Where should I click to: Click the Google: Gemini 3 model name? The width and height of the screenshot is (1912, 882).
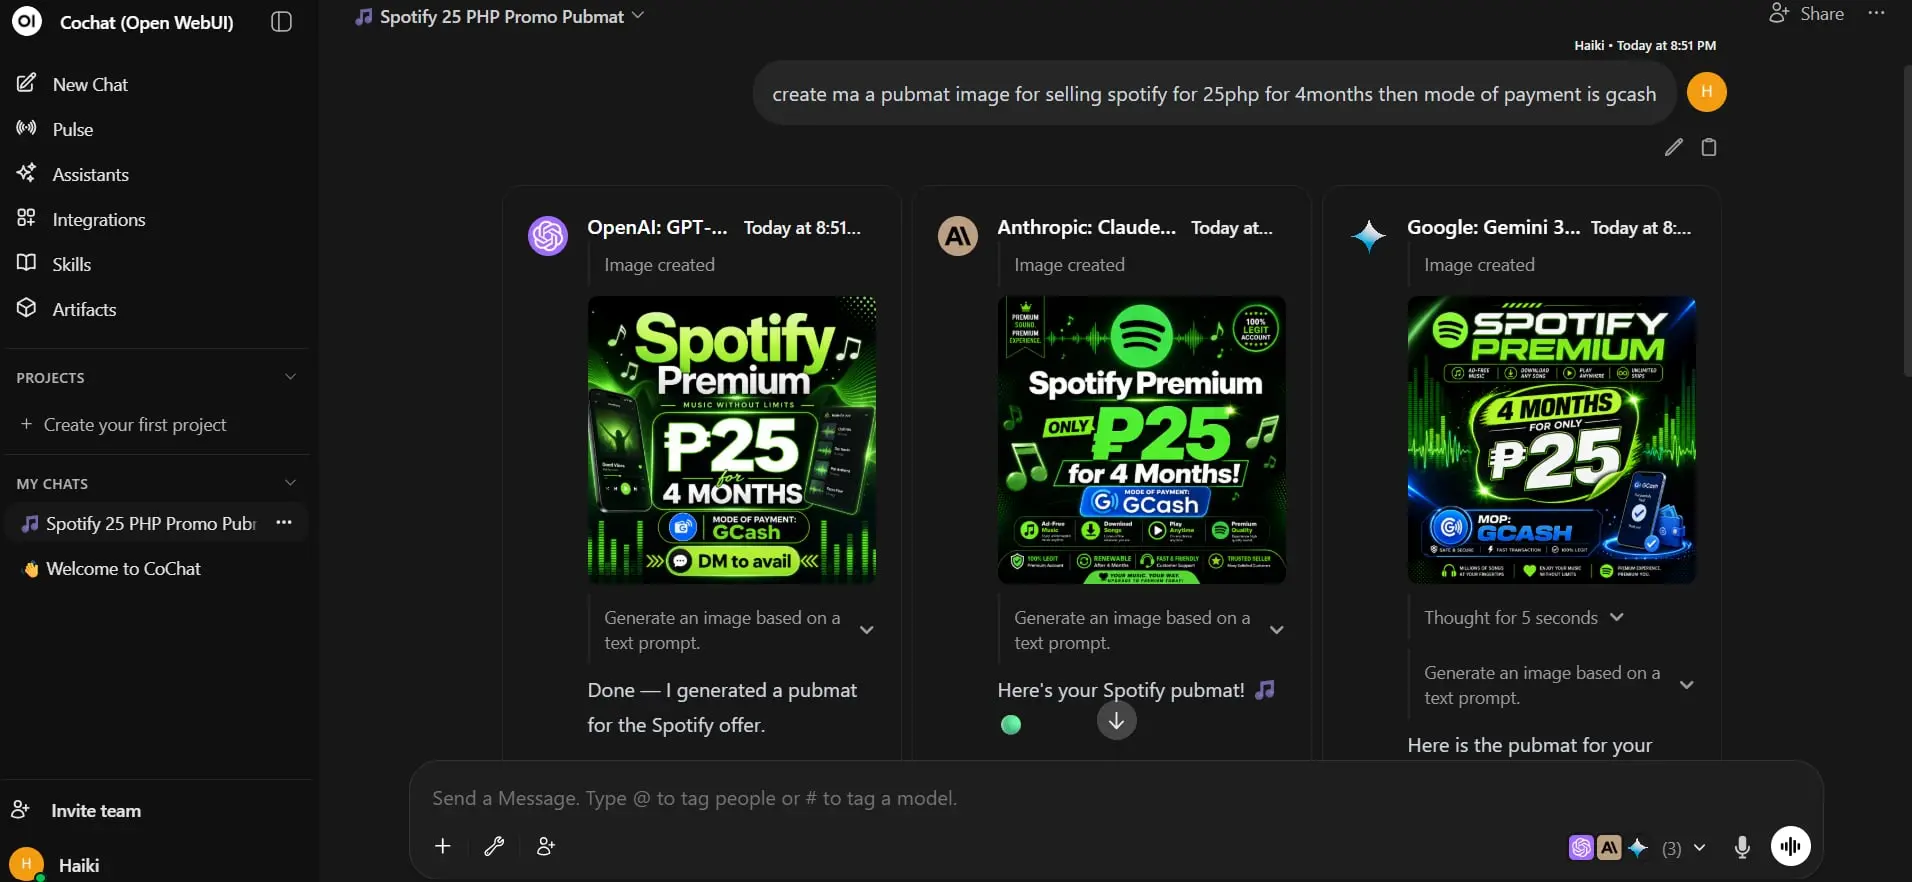coord(1493,227)
